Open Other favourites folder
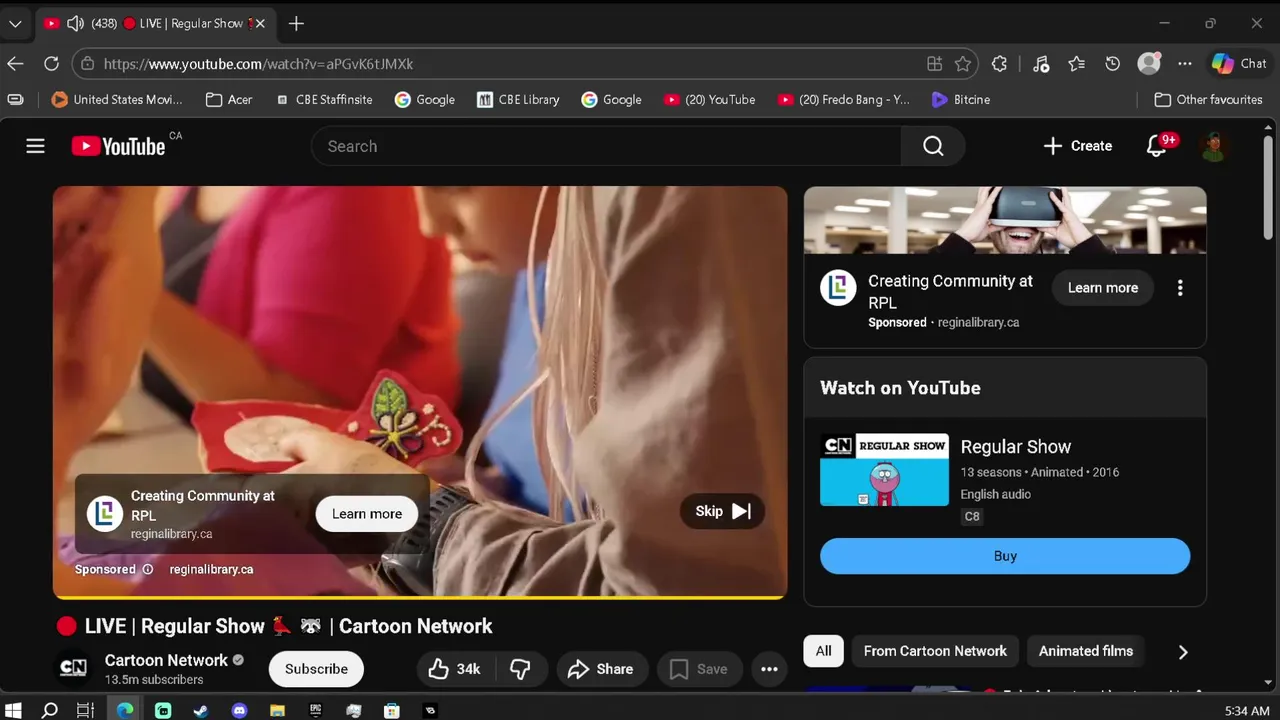Screen dimensions: 1280x720 pos(1208,99)
